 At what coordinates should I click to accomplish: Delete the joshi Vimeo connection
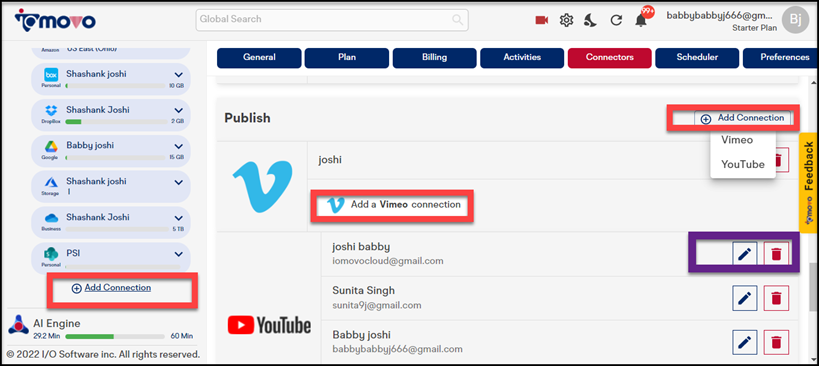(780, 160)
